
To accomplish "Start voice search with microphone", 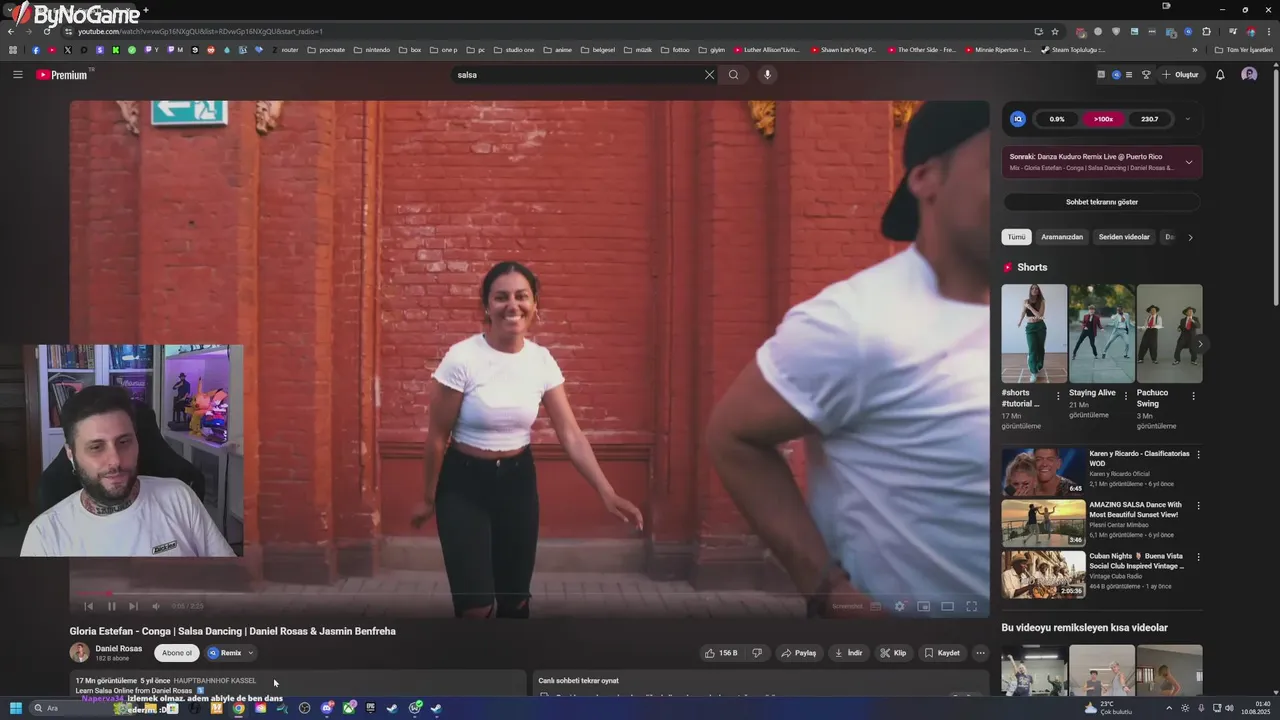I will click(767, 75).
